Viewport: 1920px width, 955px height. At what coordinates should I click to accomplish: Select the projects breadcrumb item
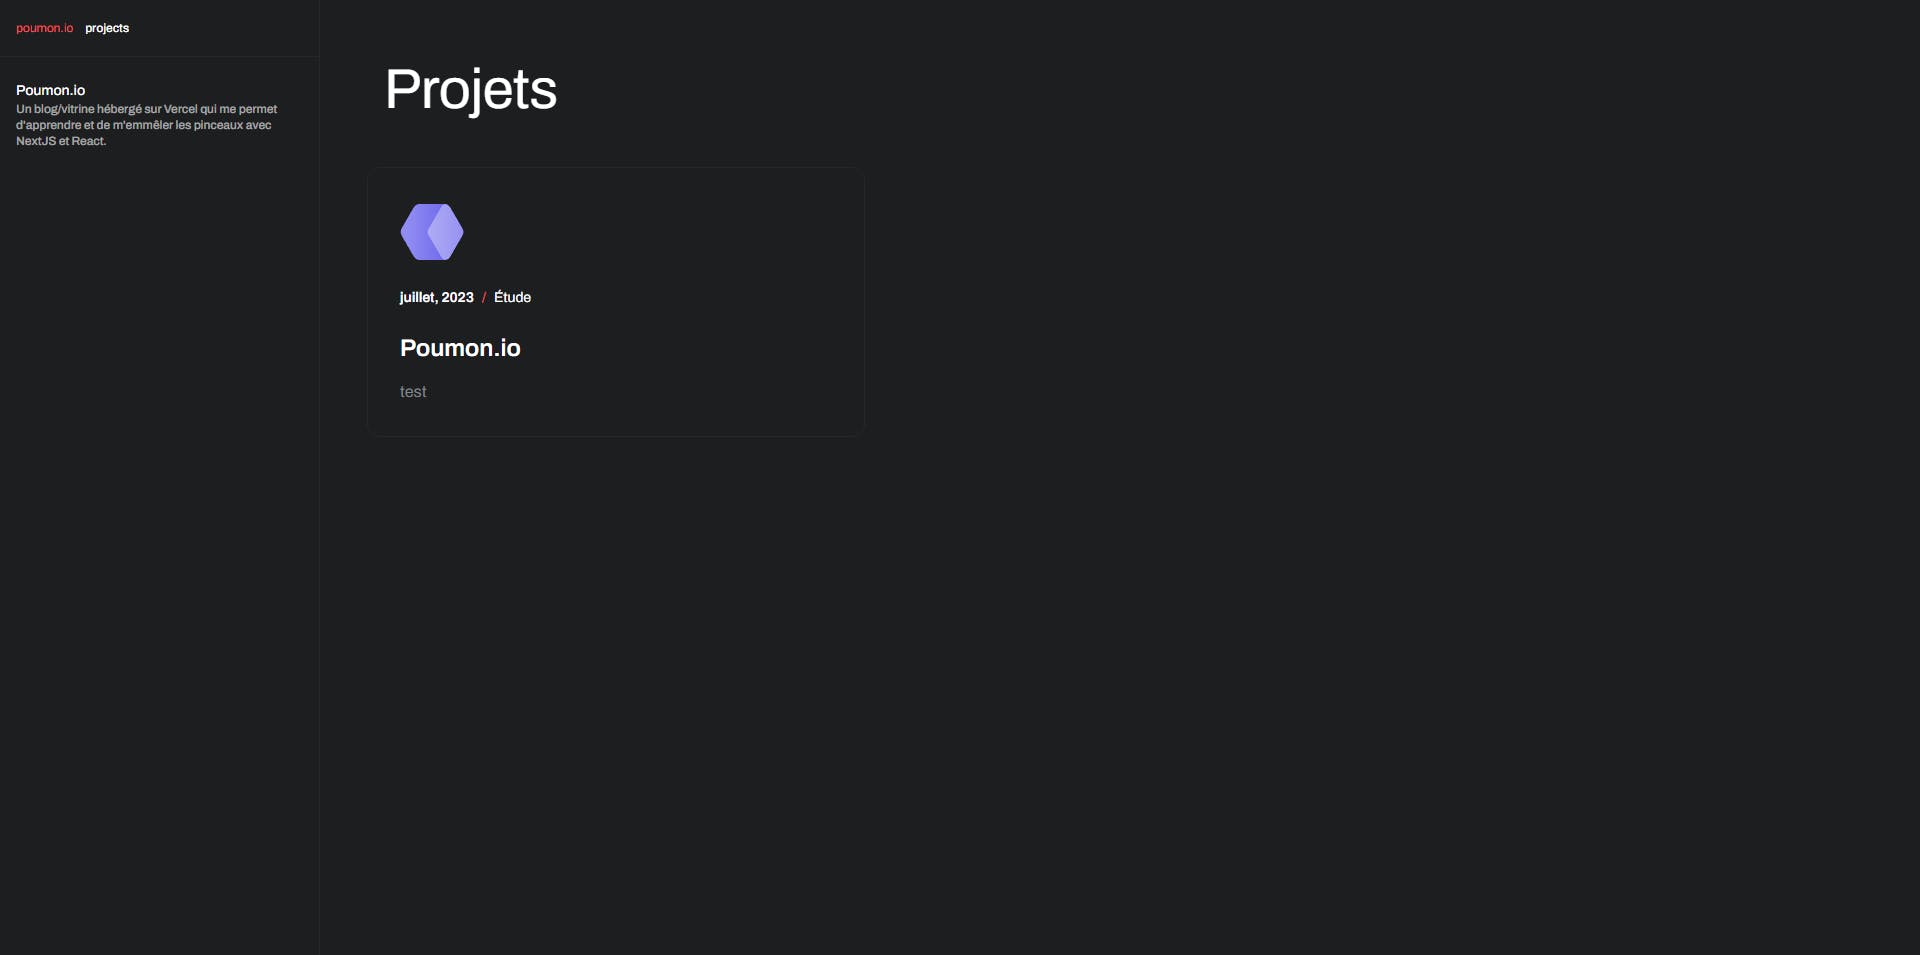tap(107, 28)
